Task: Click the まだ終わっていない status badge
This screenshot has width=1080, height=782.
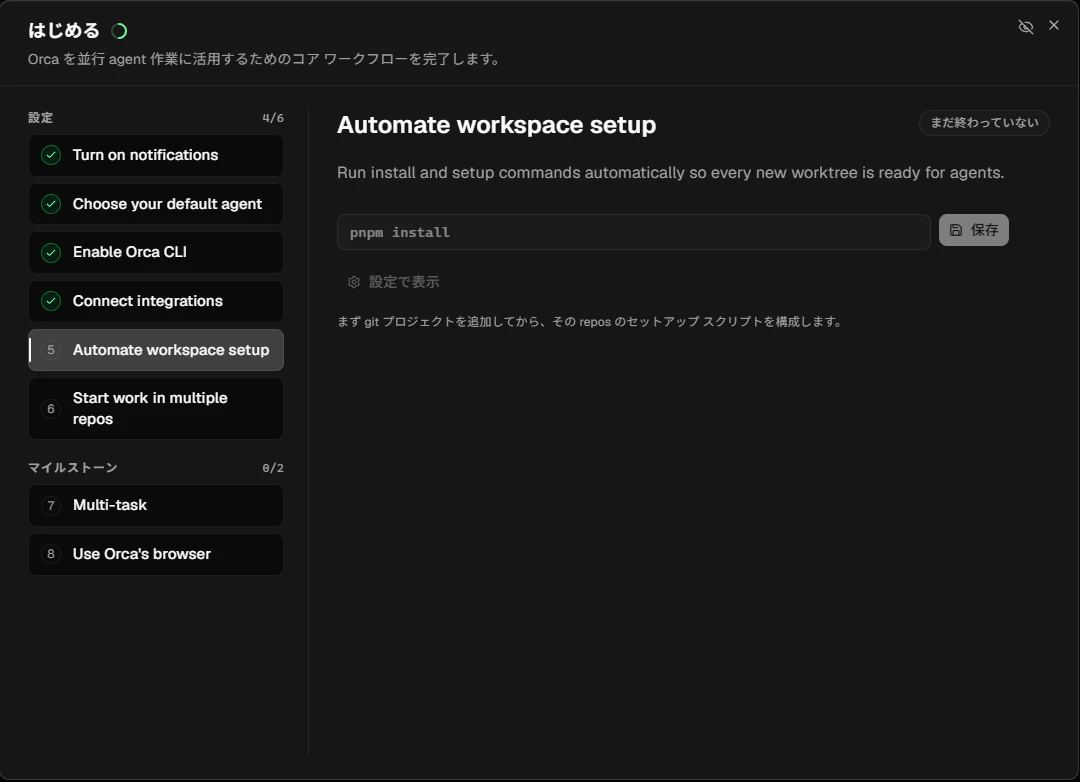Action: coord(984,123)
